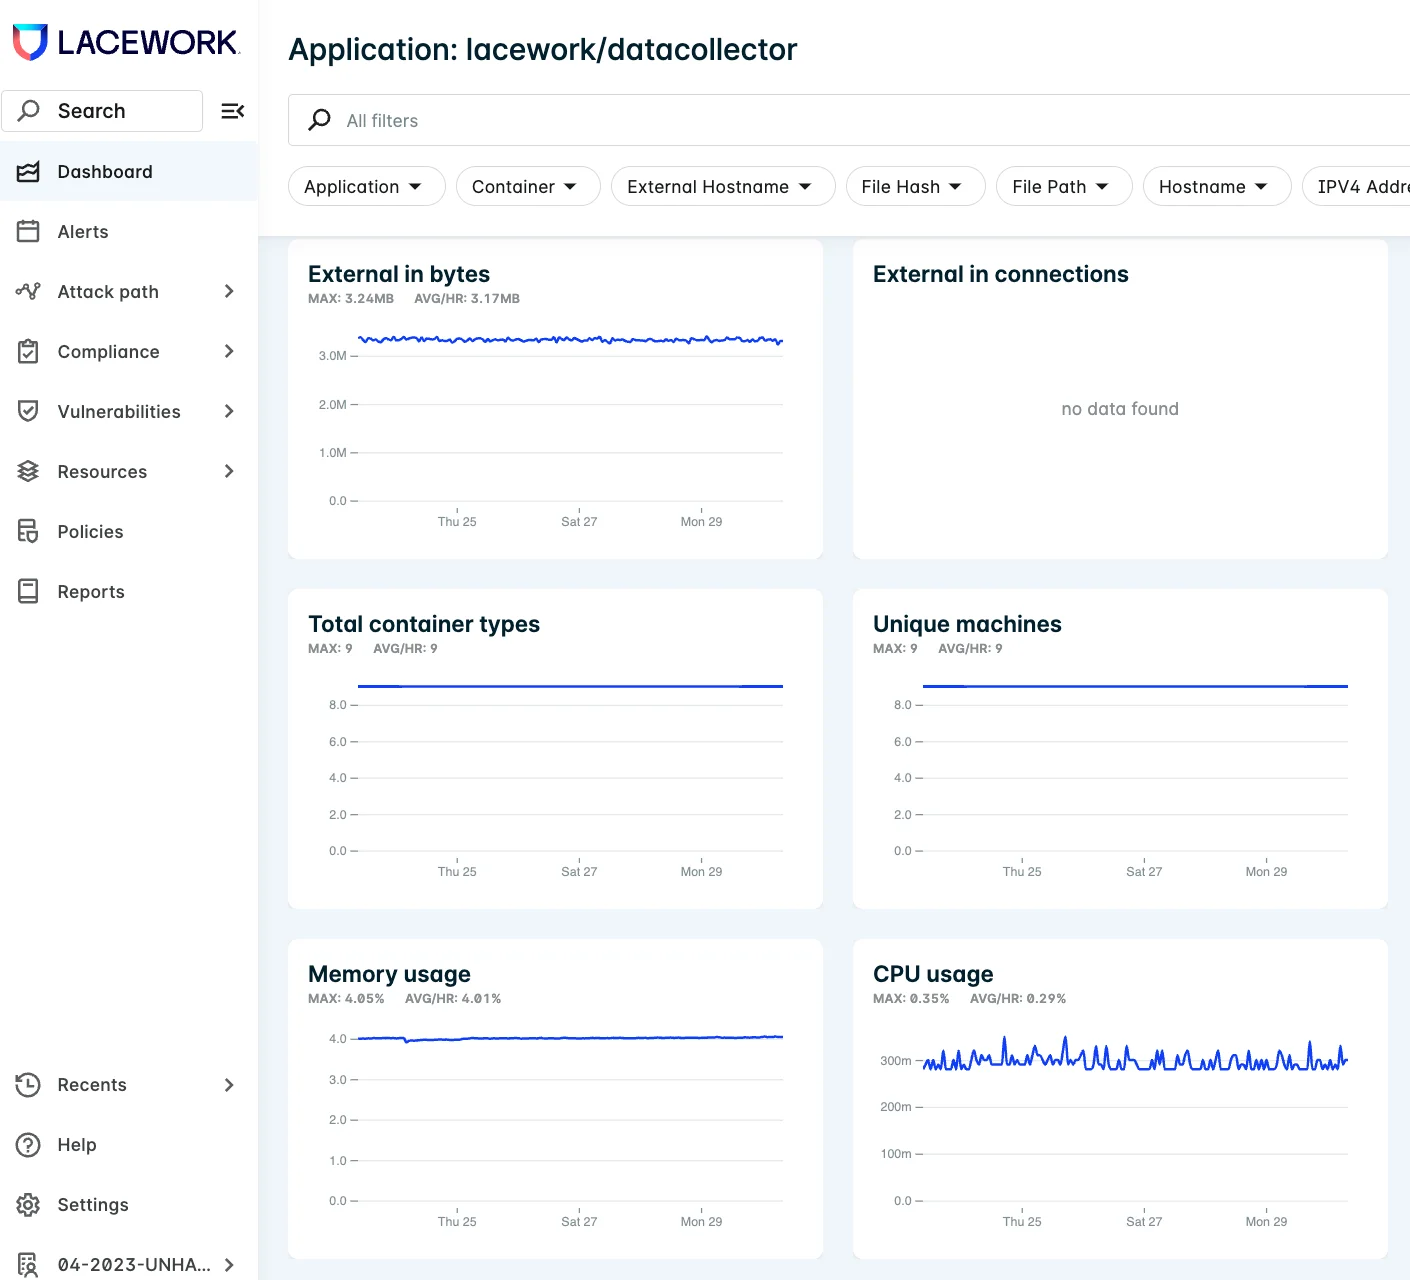Click the Unique machines chart line
Screen dimensions: 1410x1280
[1135, 686]
